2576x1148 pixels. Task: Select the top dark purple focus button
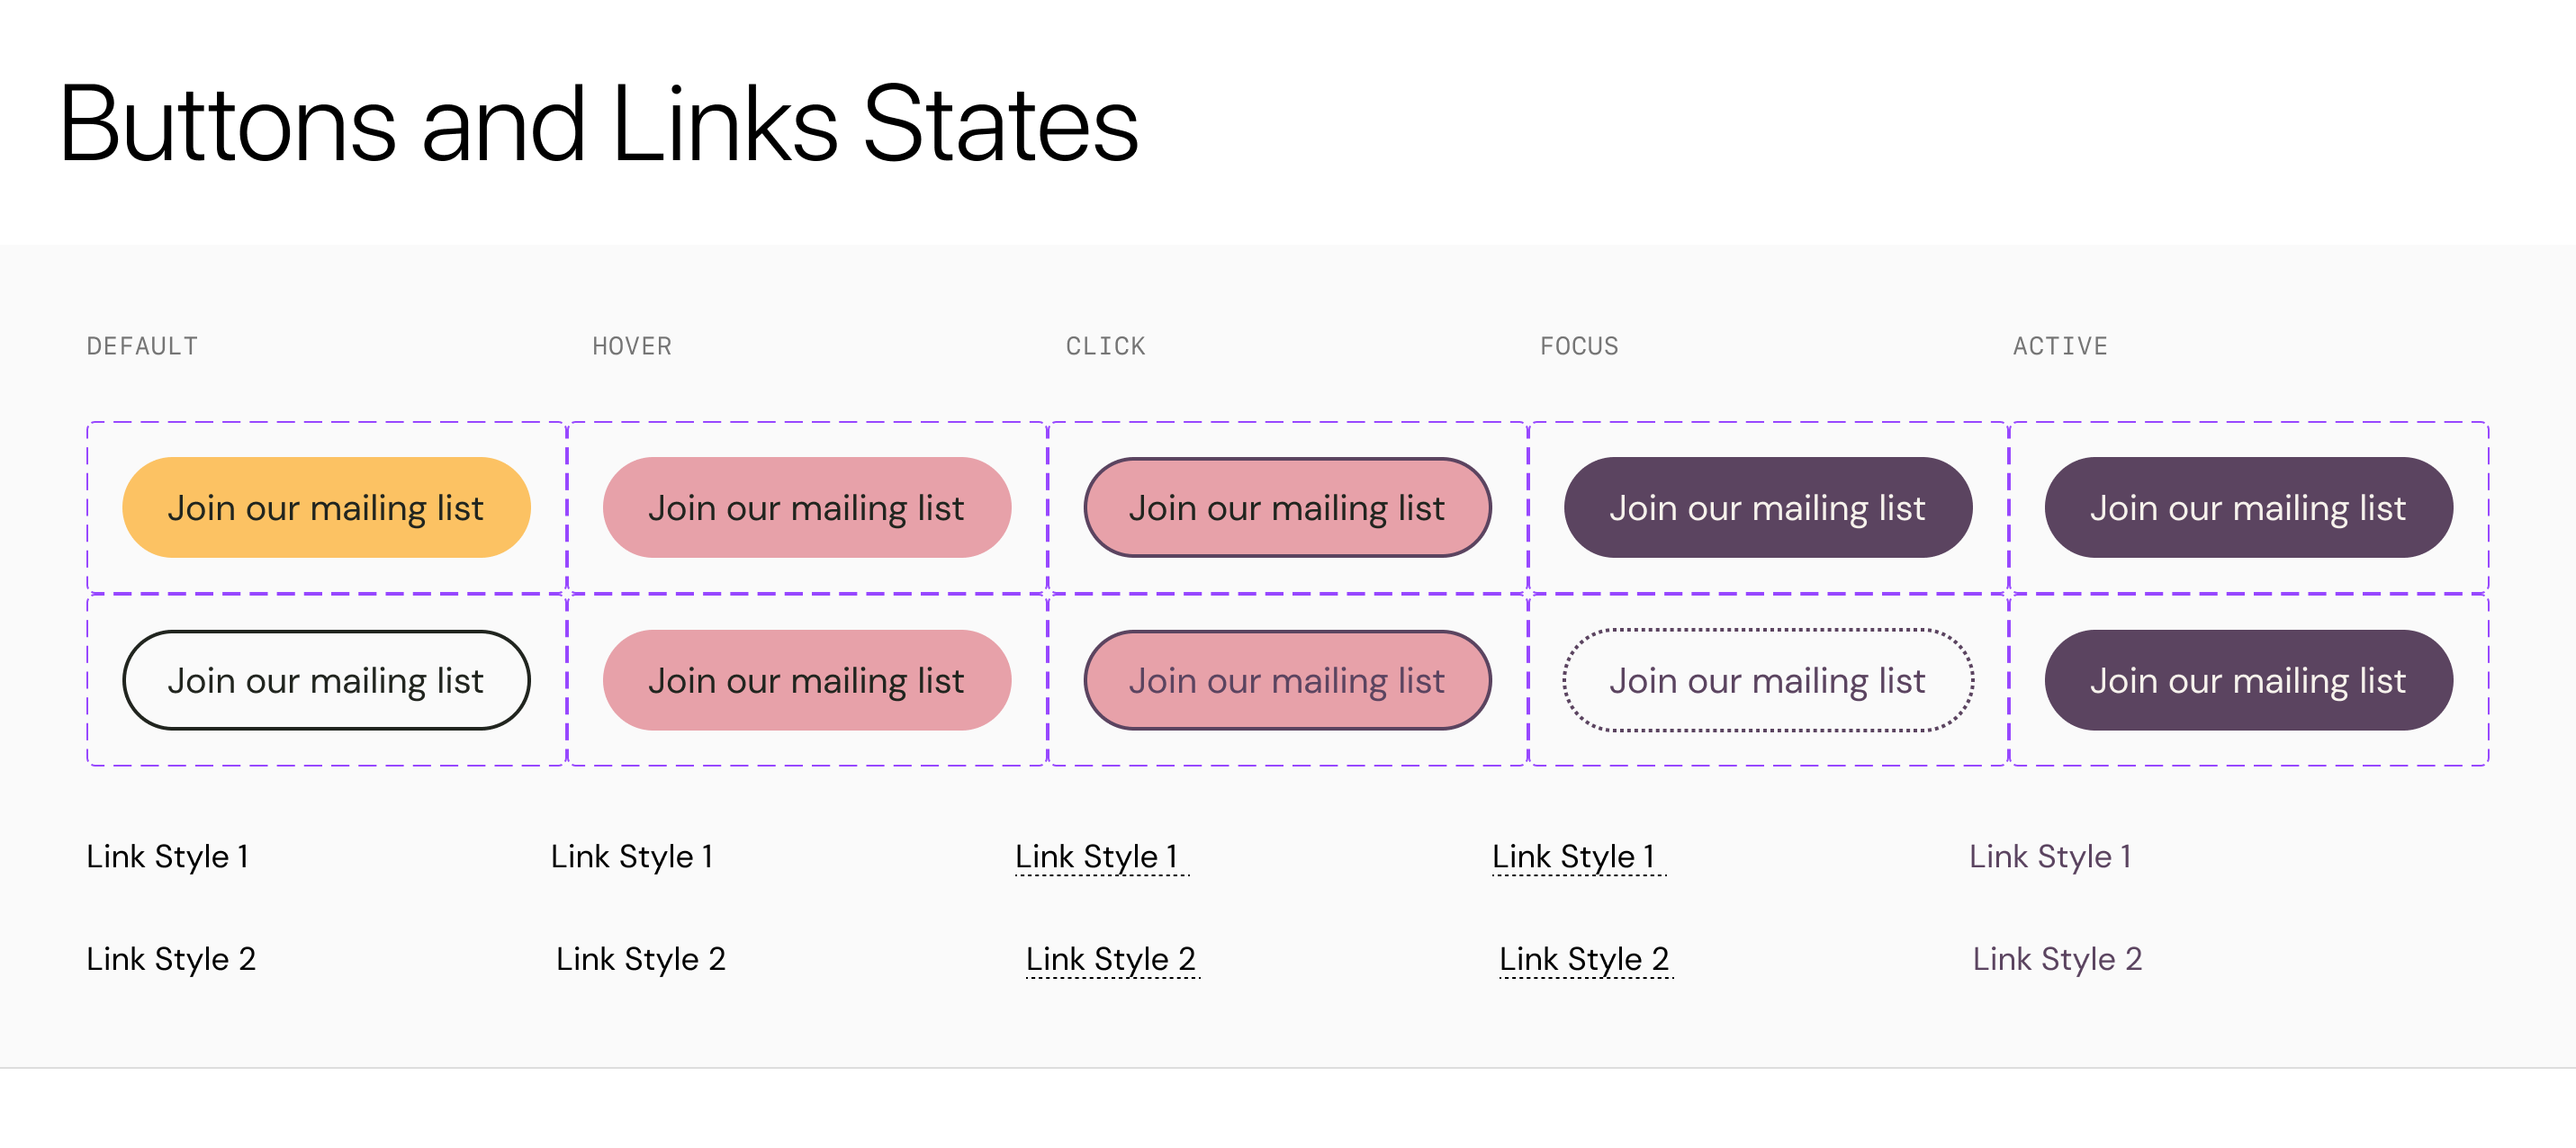[1767, 508]
